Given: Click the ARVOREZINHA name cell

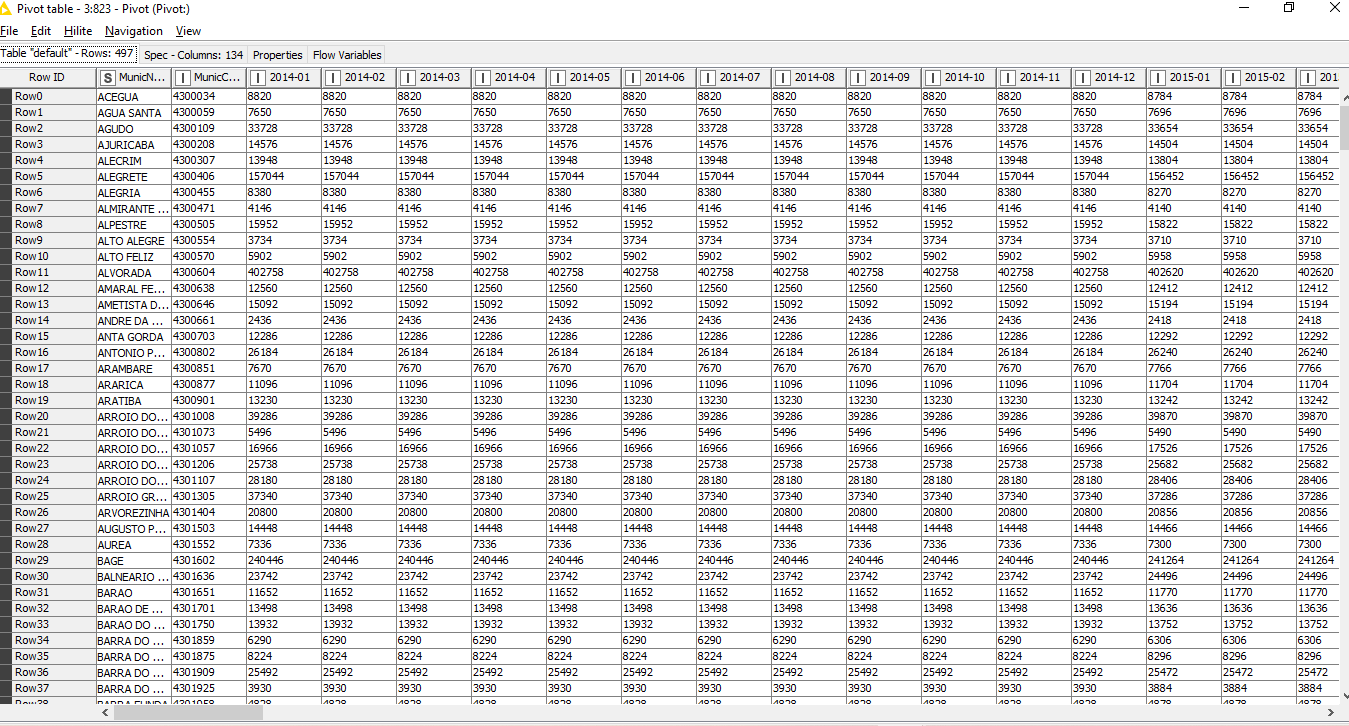Looking at the screenshot, I should tap(133, 512).
